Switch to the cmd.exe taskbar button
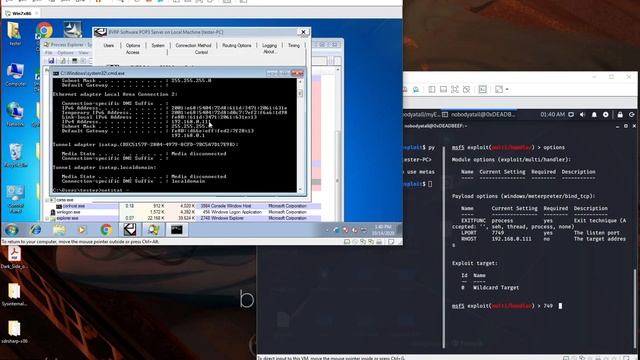Viewport: 640px width, 360px height. point(177,230)
